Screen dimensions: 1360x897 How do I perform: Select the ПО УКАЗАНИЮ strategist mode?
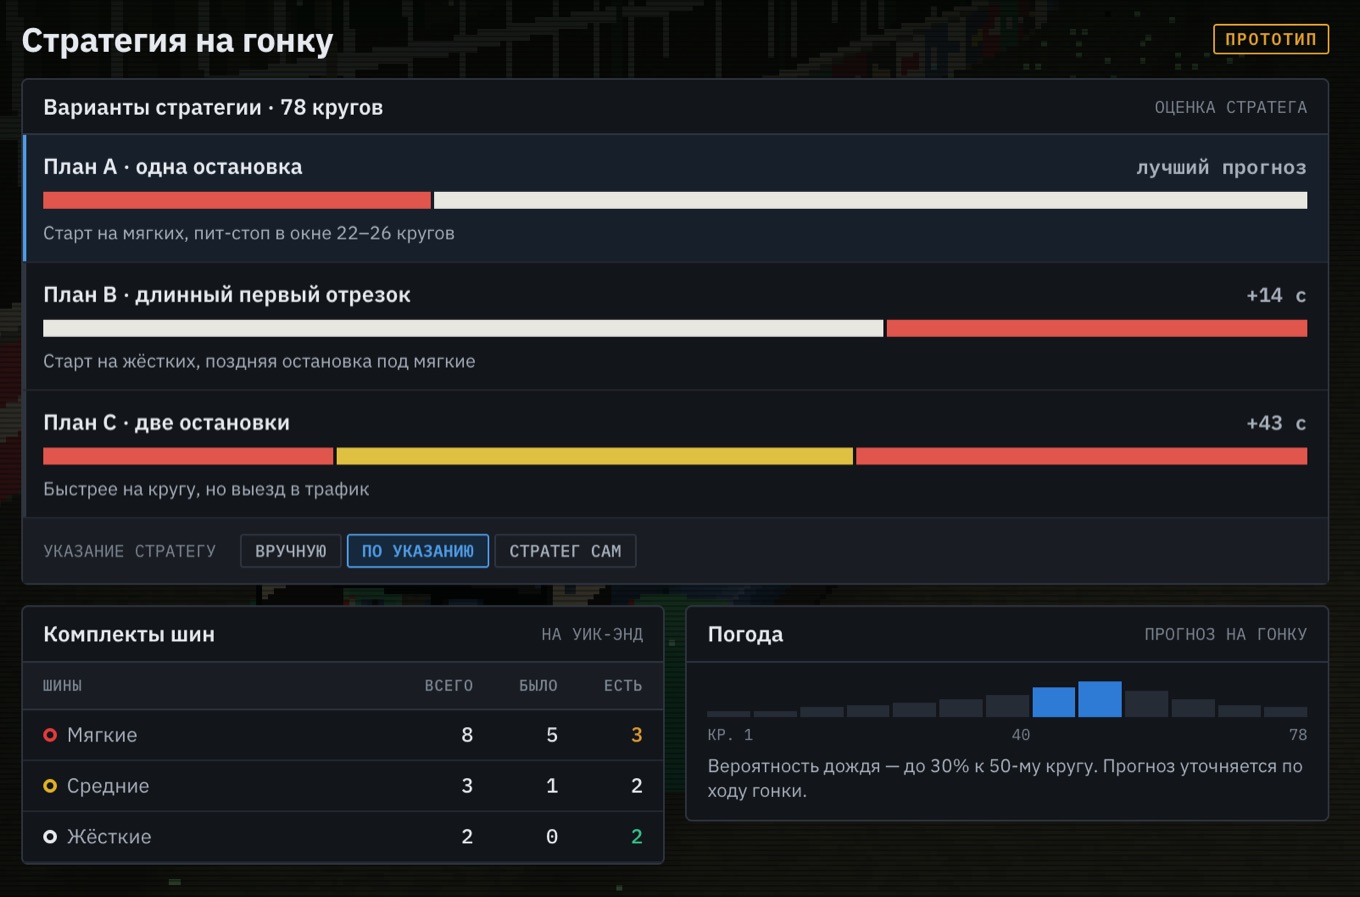point(418,551)
